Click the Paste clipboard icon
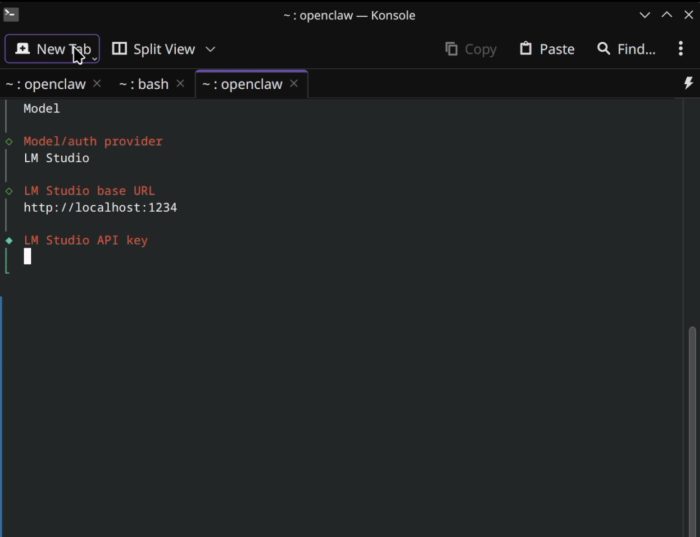 [x=526, y=49]
